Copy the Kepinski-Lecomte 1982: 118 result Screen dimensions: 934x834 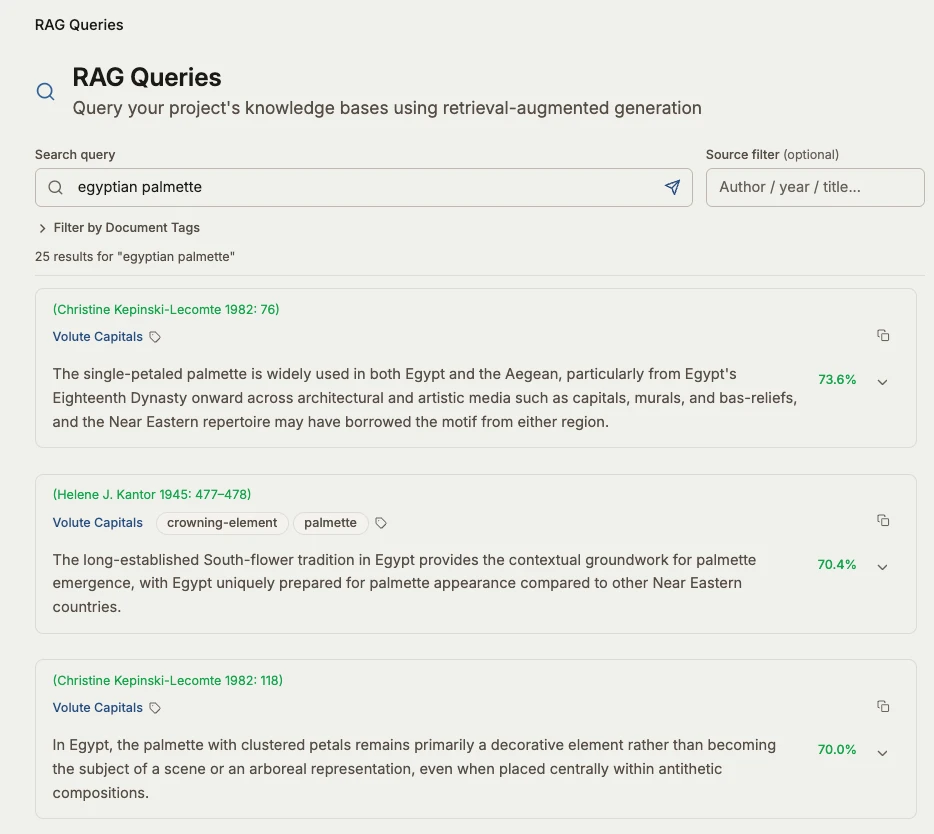(x=883, y=707)
